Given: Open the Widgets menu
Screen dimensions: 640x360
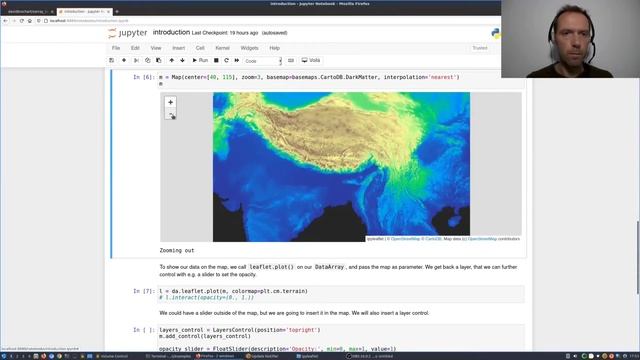Looking at the screenshot, I should (x=249, y=48).
